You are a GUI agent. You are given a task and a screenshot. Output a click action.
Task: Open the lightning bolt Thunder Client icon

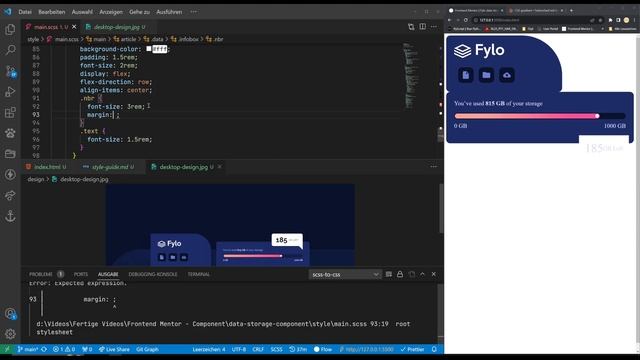pos(10,174)
